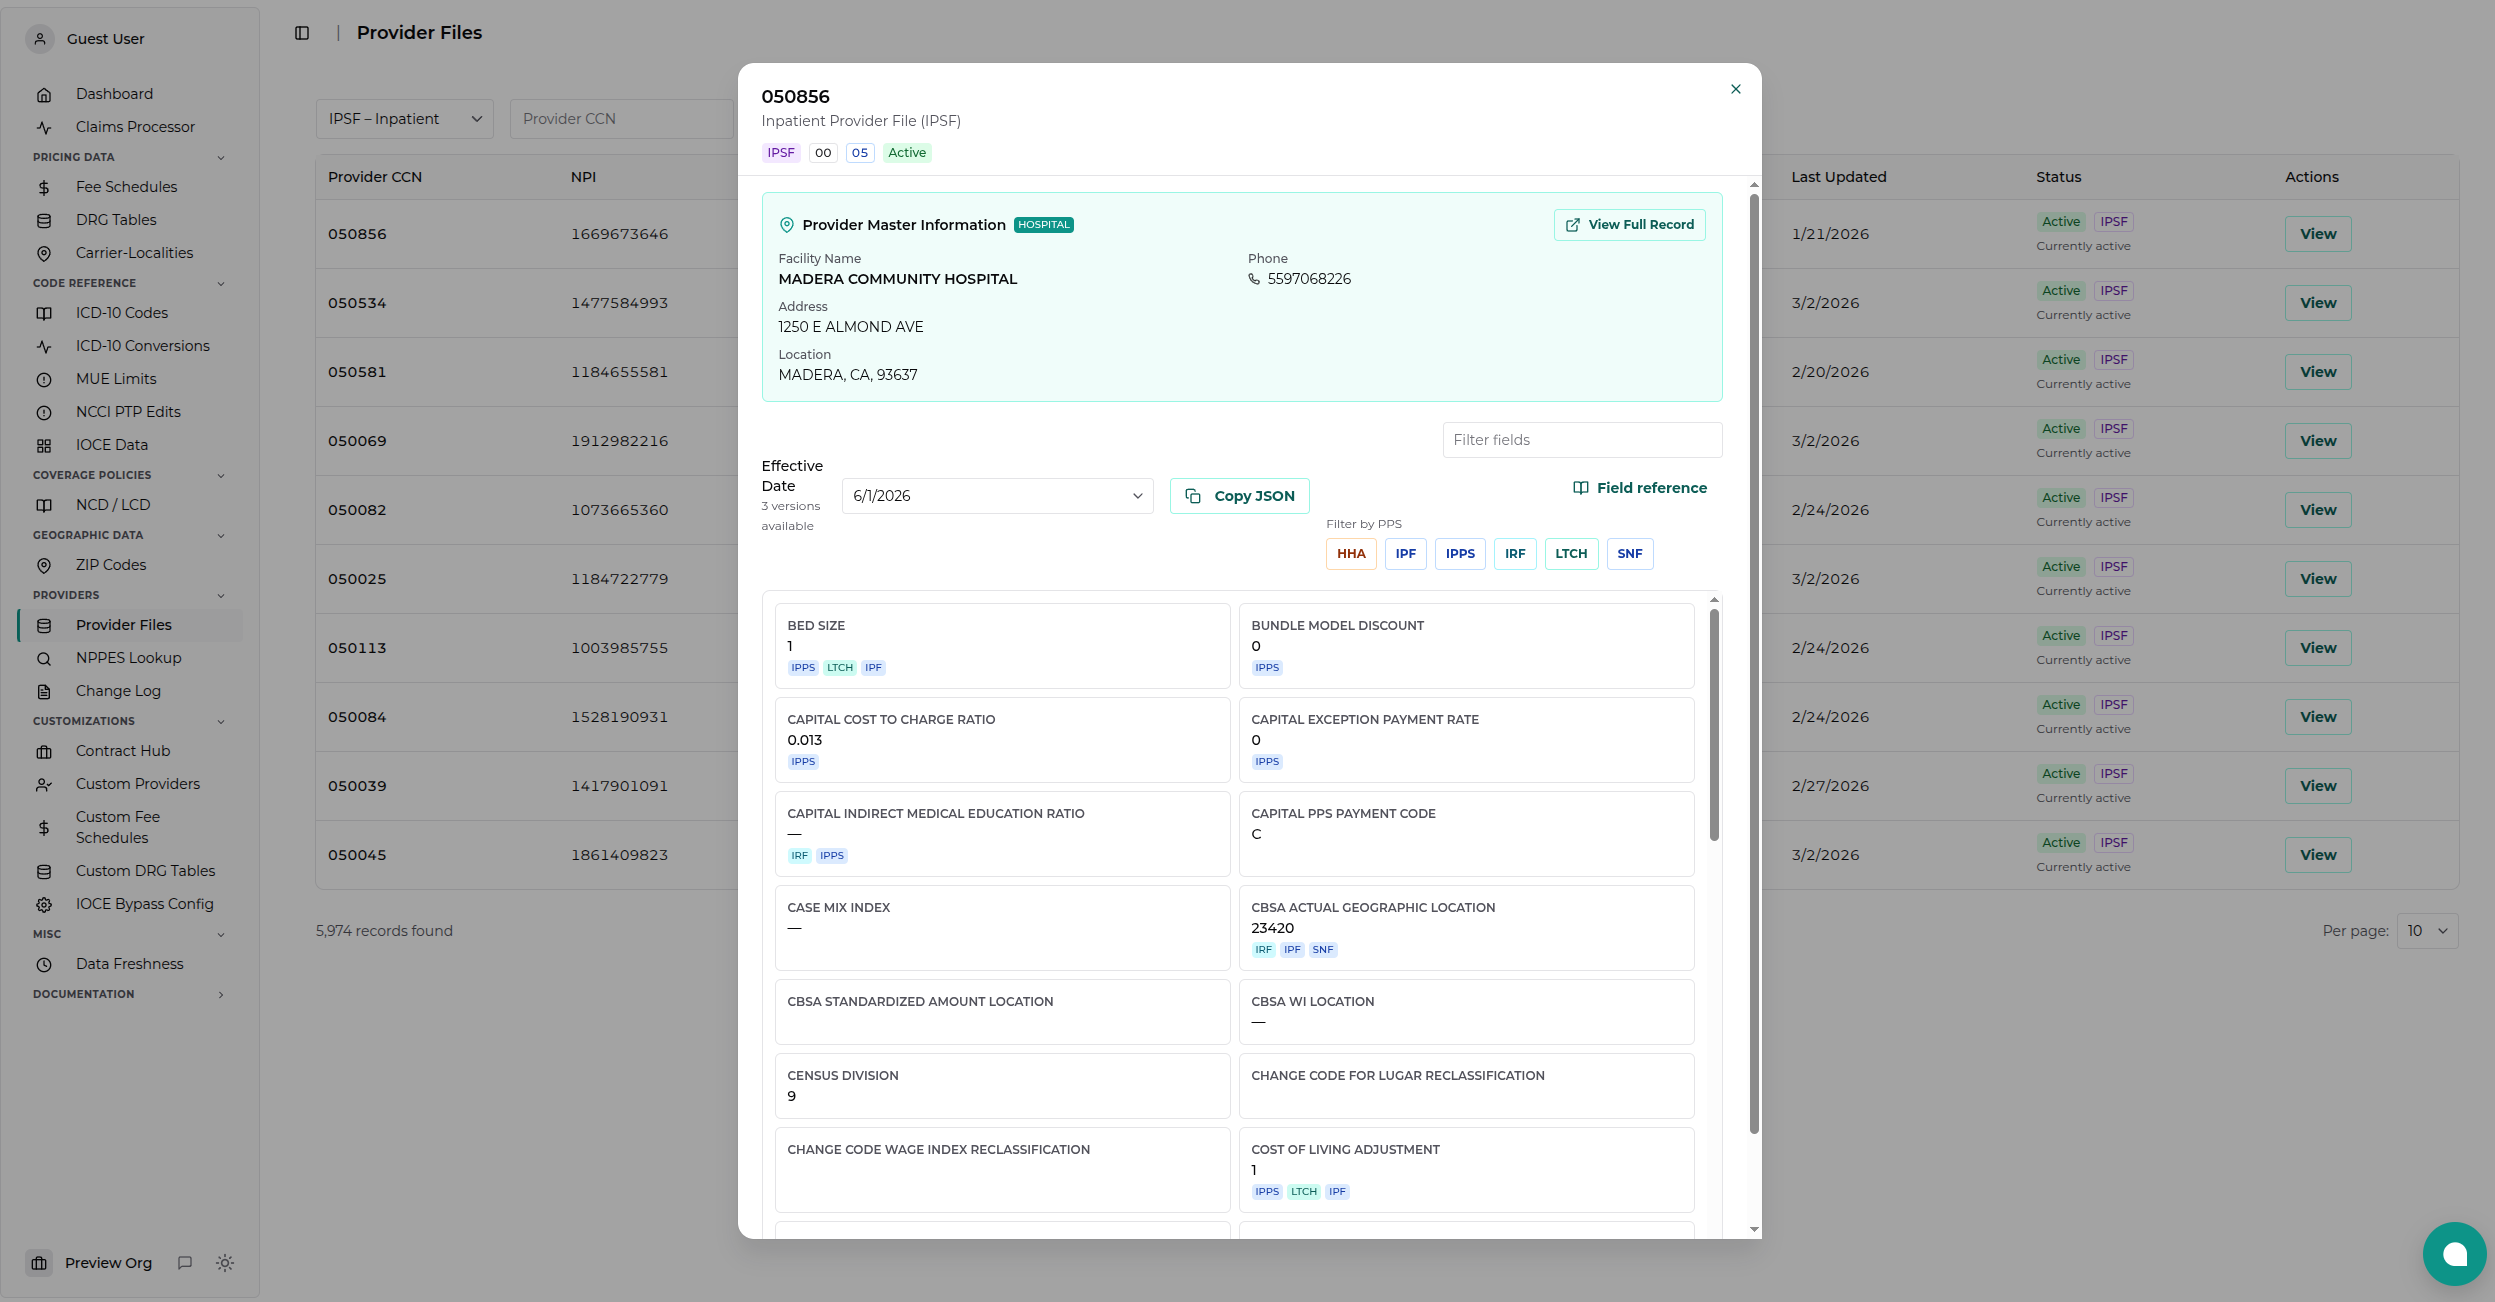Click the ICD-10 Conversions icon

pyautogui.click(x=44, y=347)
